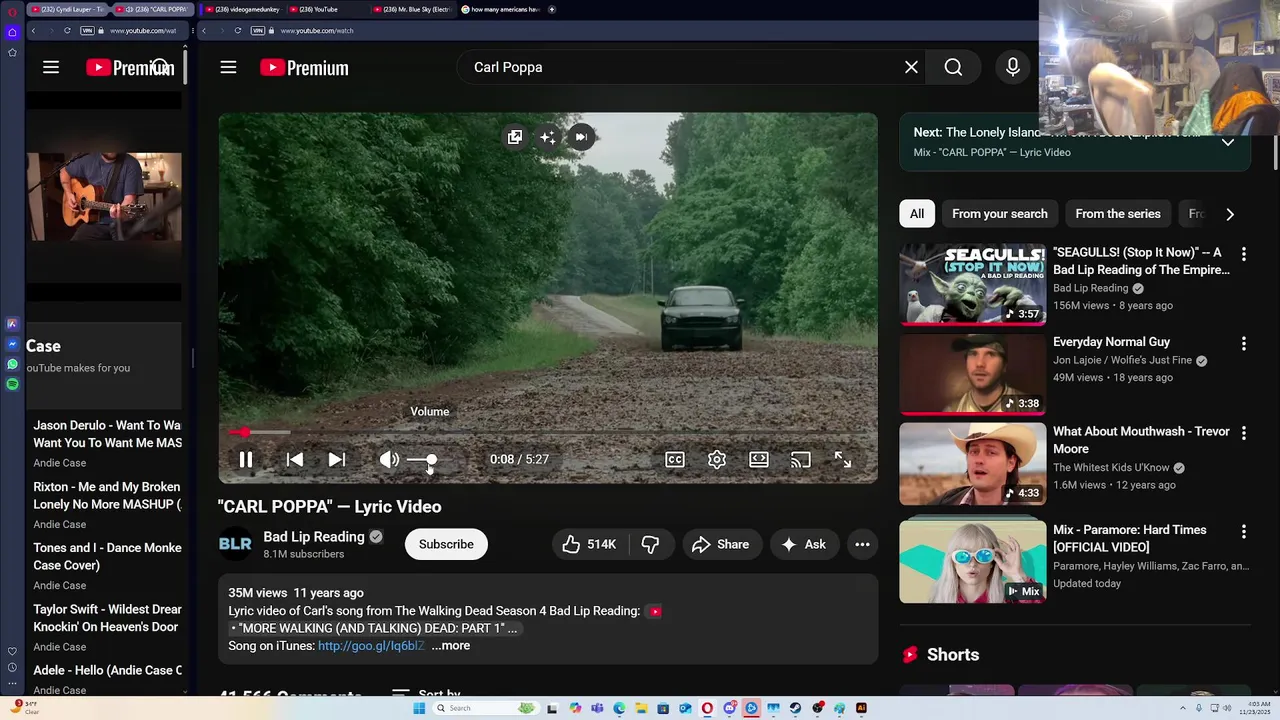Reload the main youtube.com/watch page
The width and height of the screenshot is (1280, 720).
click(x=237, y=31)
